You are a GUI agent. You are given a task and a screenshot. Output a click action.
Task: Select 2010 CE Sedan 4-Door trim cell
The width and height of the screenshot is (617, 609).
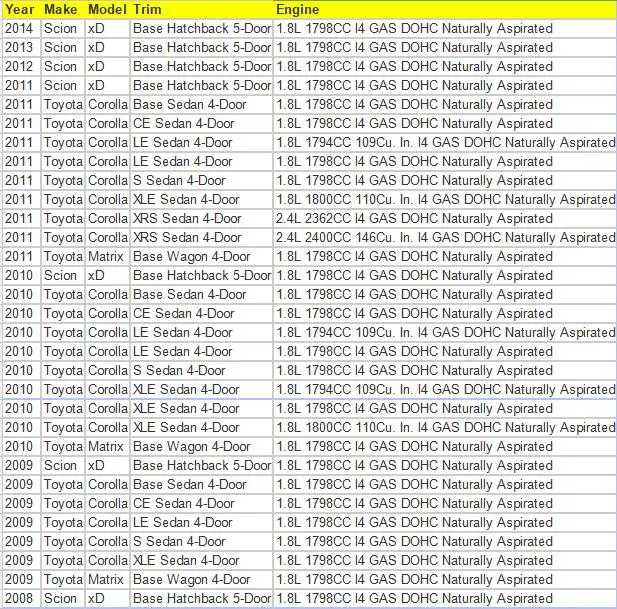(x=201, y=314)
